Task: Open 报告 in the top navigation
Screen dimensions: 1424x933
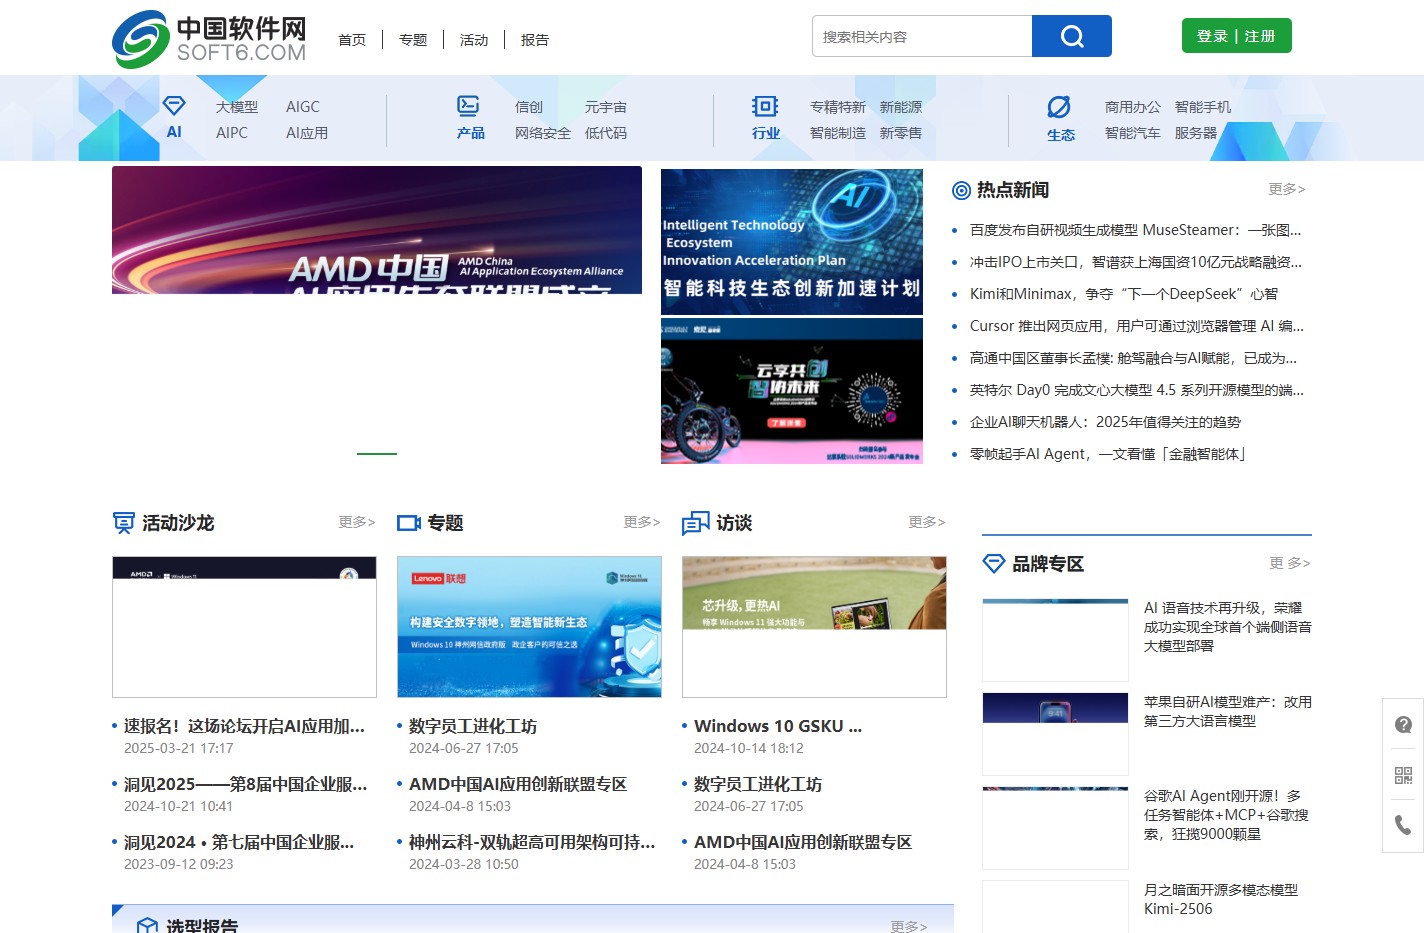Action: pos(535,40)
